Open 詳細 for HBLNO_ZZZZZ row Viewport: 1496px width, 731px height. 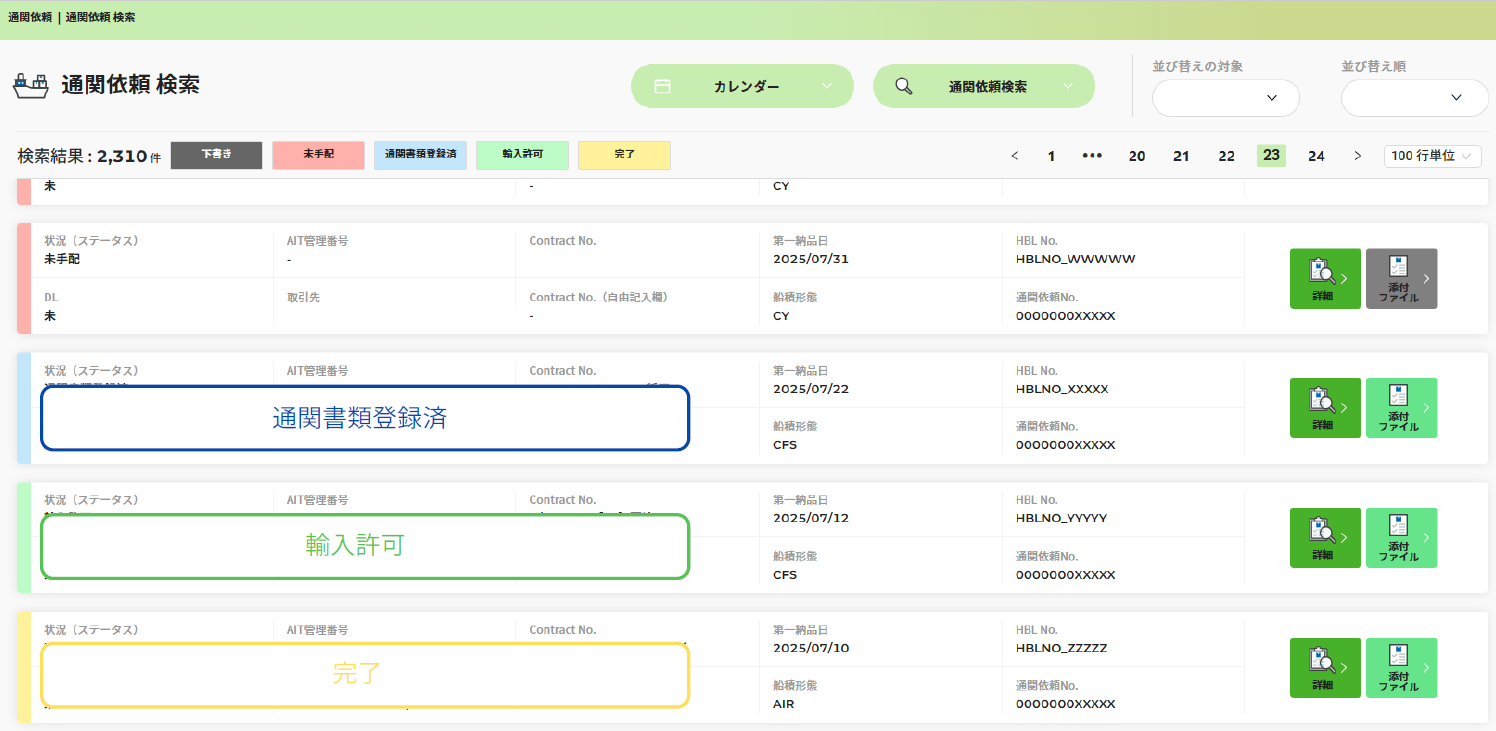1325,668
